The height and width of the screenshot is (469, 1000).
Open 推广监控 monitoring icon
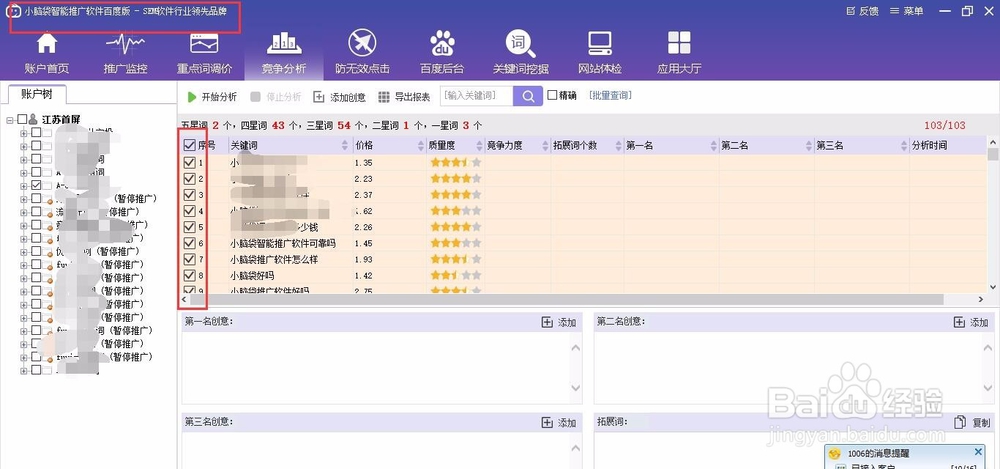coord(125,44)
